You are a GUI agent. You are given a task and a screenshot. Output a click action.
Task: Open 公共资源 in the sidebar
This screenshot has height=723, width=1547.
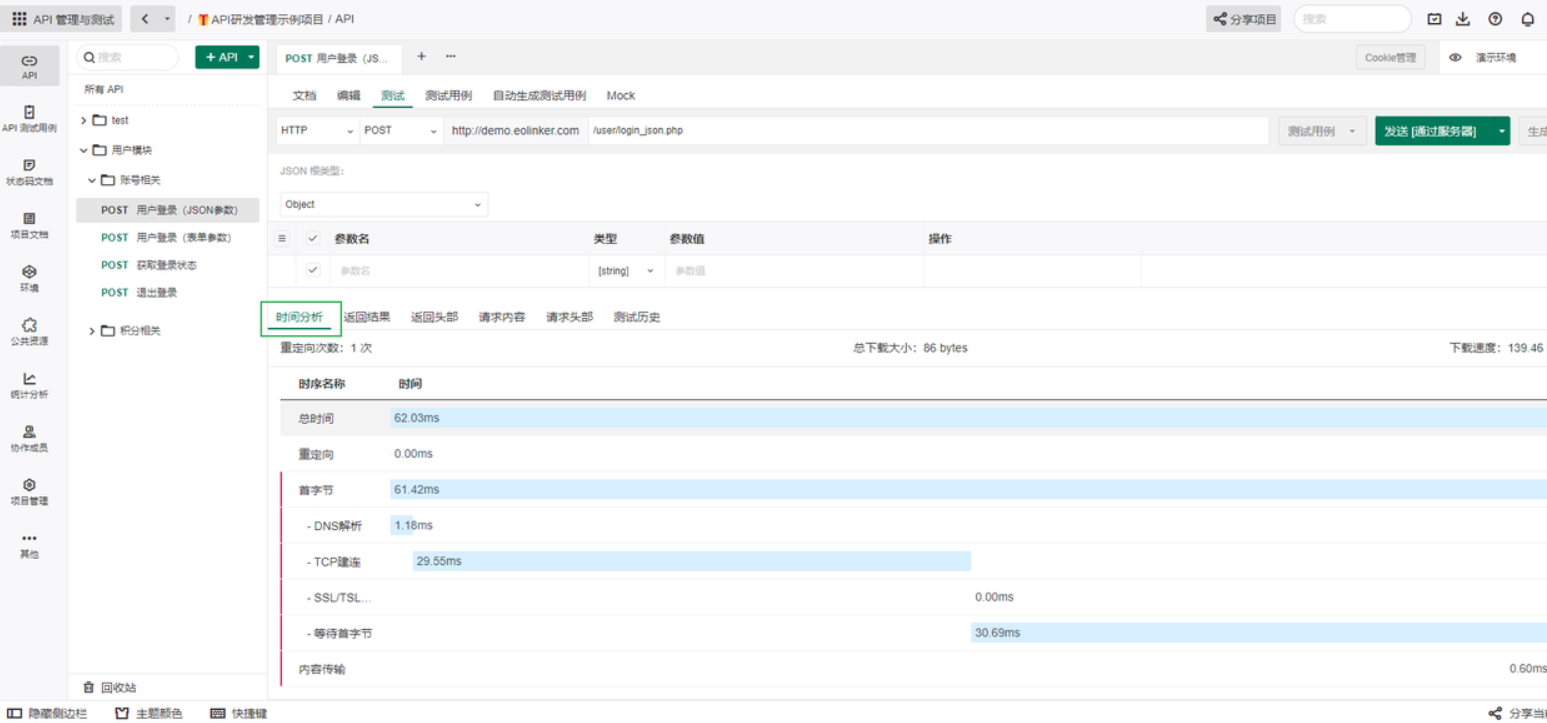[29, 331]
